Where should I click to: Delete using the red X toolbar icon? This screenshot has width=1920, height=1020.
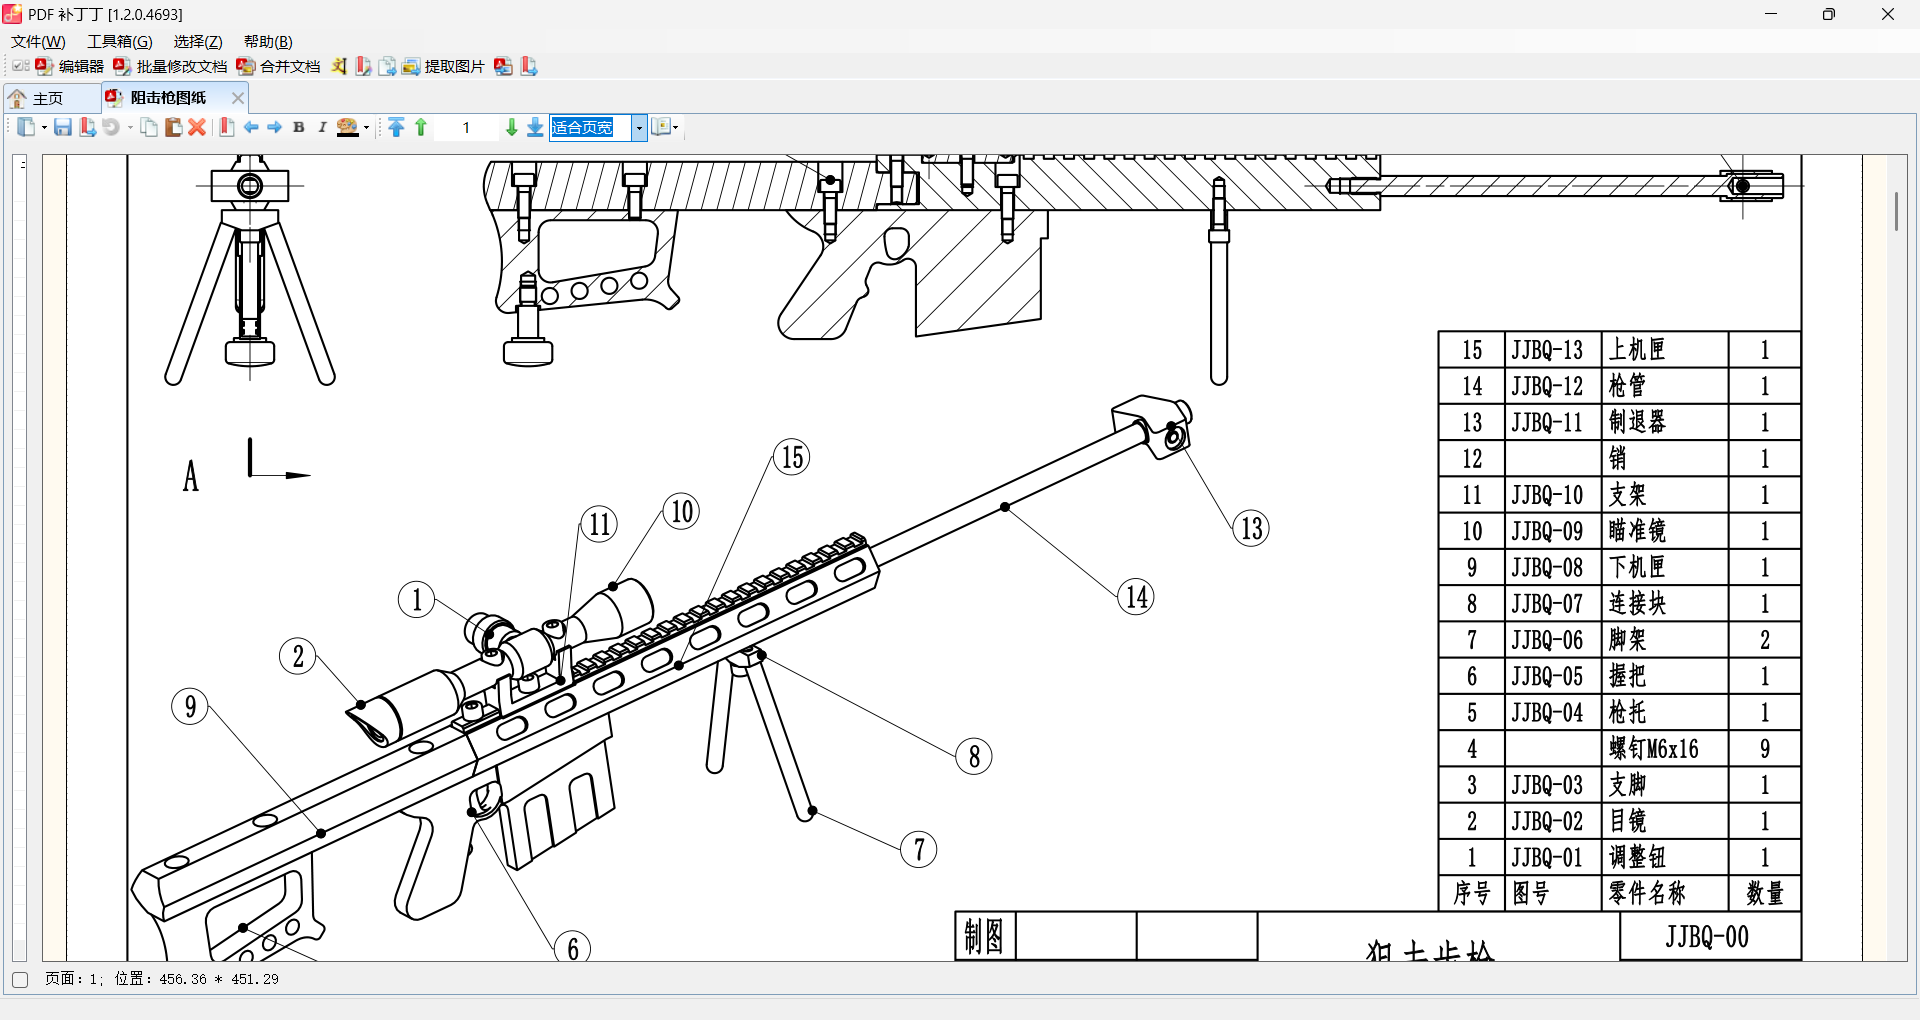[197, 127]
